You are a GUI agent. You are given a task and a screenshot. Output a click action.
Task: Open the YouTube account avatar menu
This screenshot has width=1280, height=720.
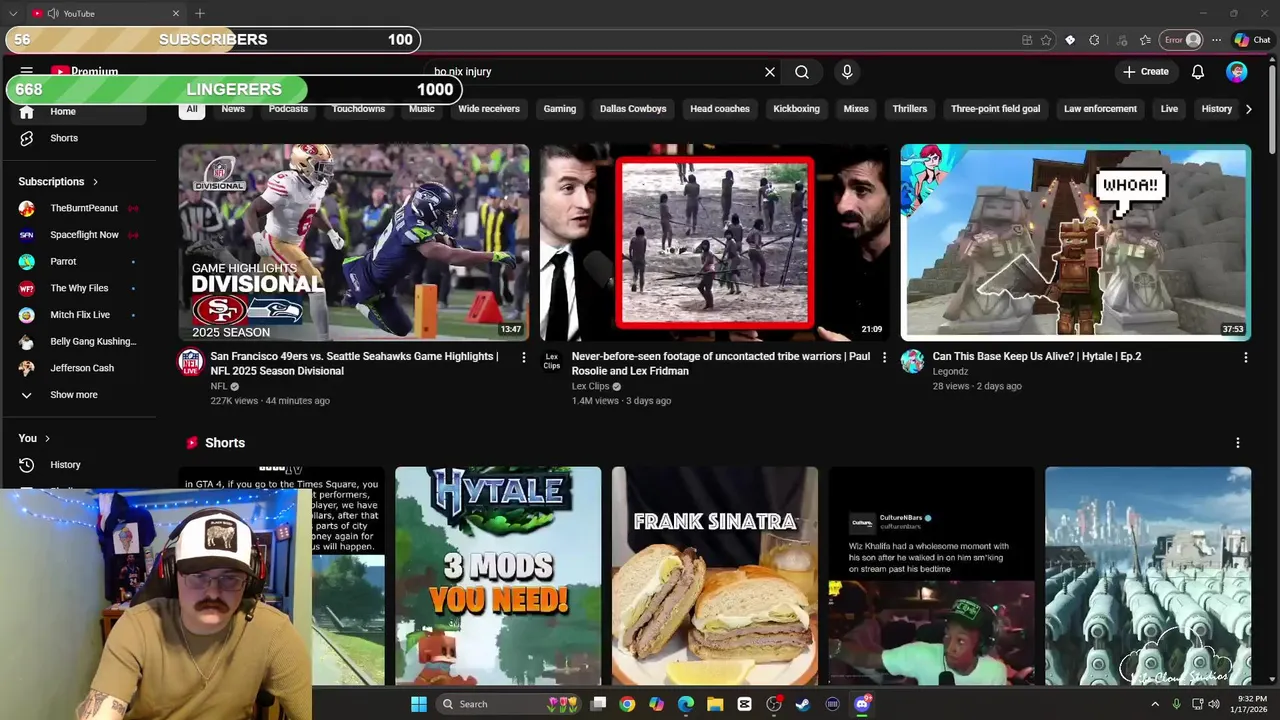tap(1237, 72)
